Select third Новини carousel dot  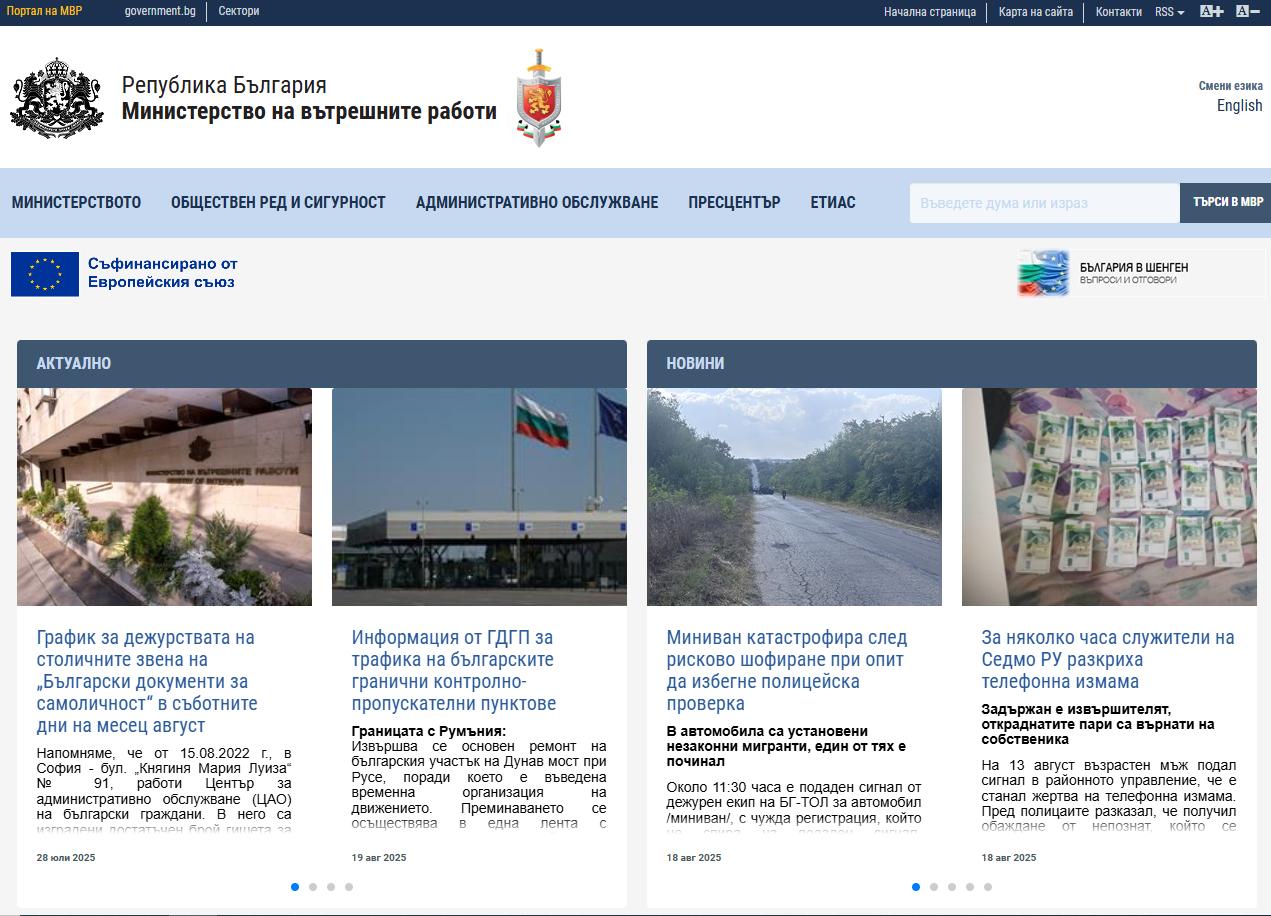(x=952, y=887)
